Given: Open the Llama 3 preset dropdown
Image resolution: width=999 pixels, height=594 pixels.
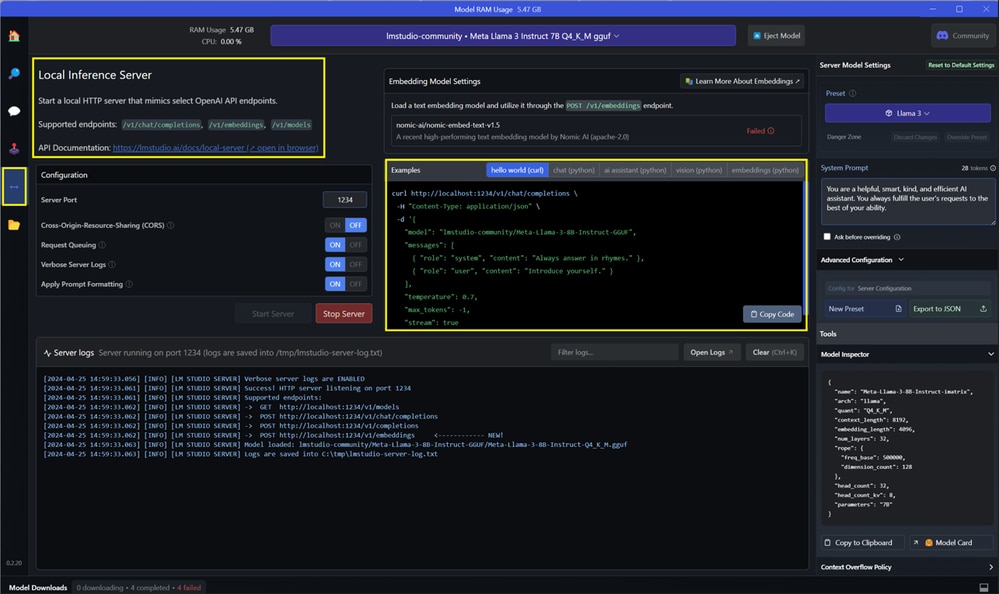Looking at the screenshot, I should click(x=907, y=113).
